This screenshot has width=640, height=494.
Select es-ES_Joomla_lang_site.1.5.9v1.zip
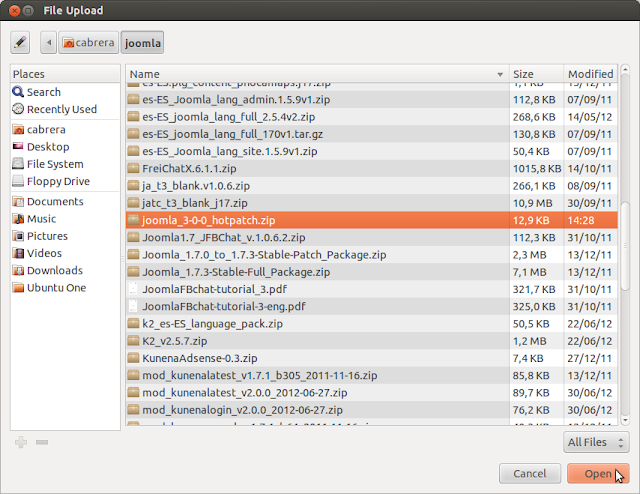371,151
